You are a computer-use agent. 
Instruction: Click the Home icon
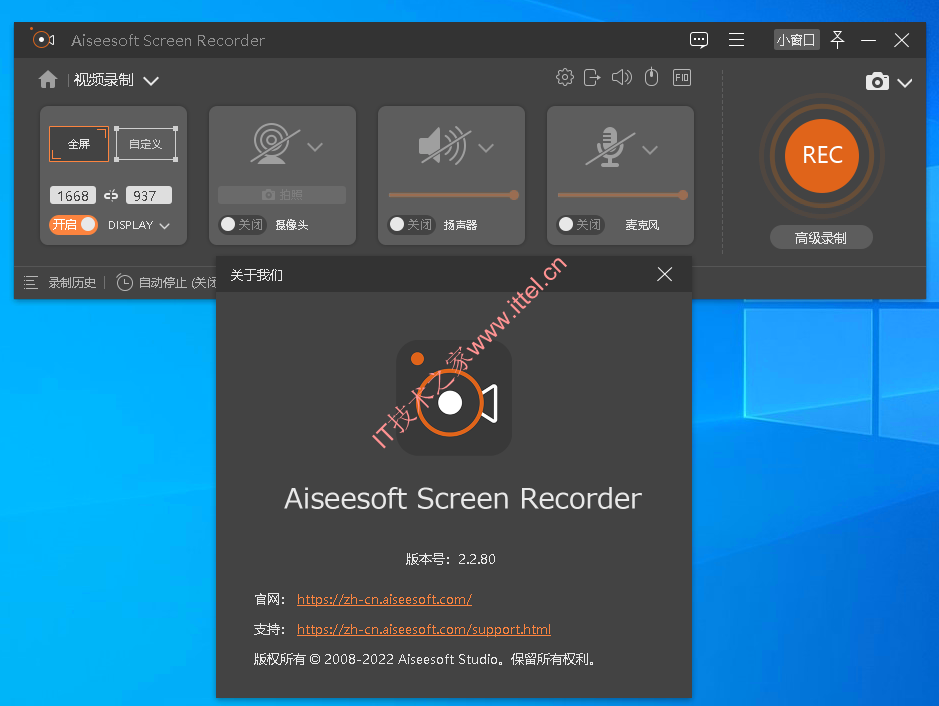point(48,80)
